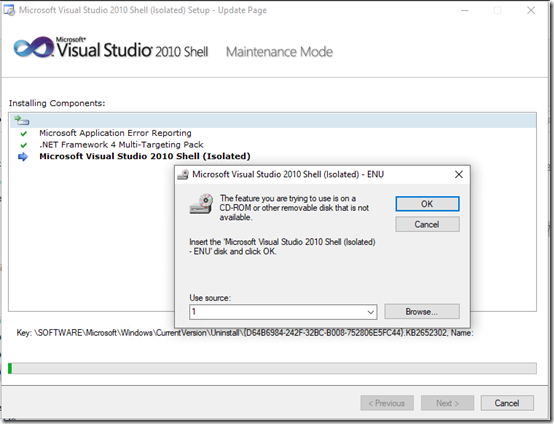
Task: Click Cancel in the ENU disk dialog
Action: point(427,224)
